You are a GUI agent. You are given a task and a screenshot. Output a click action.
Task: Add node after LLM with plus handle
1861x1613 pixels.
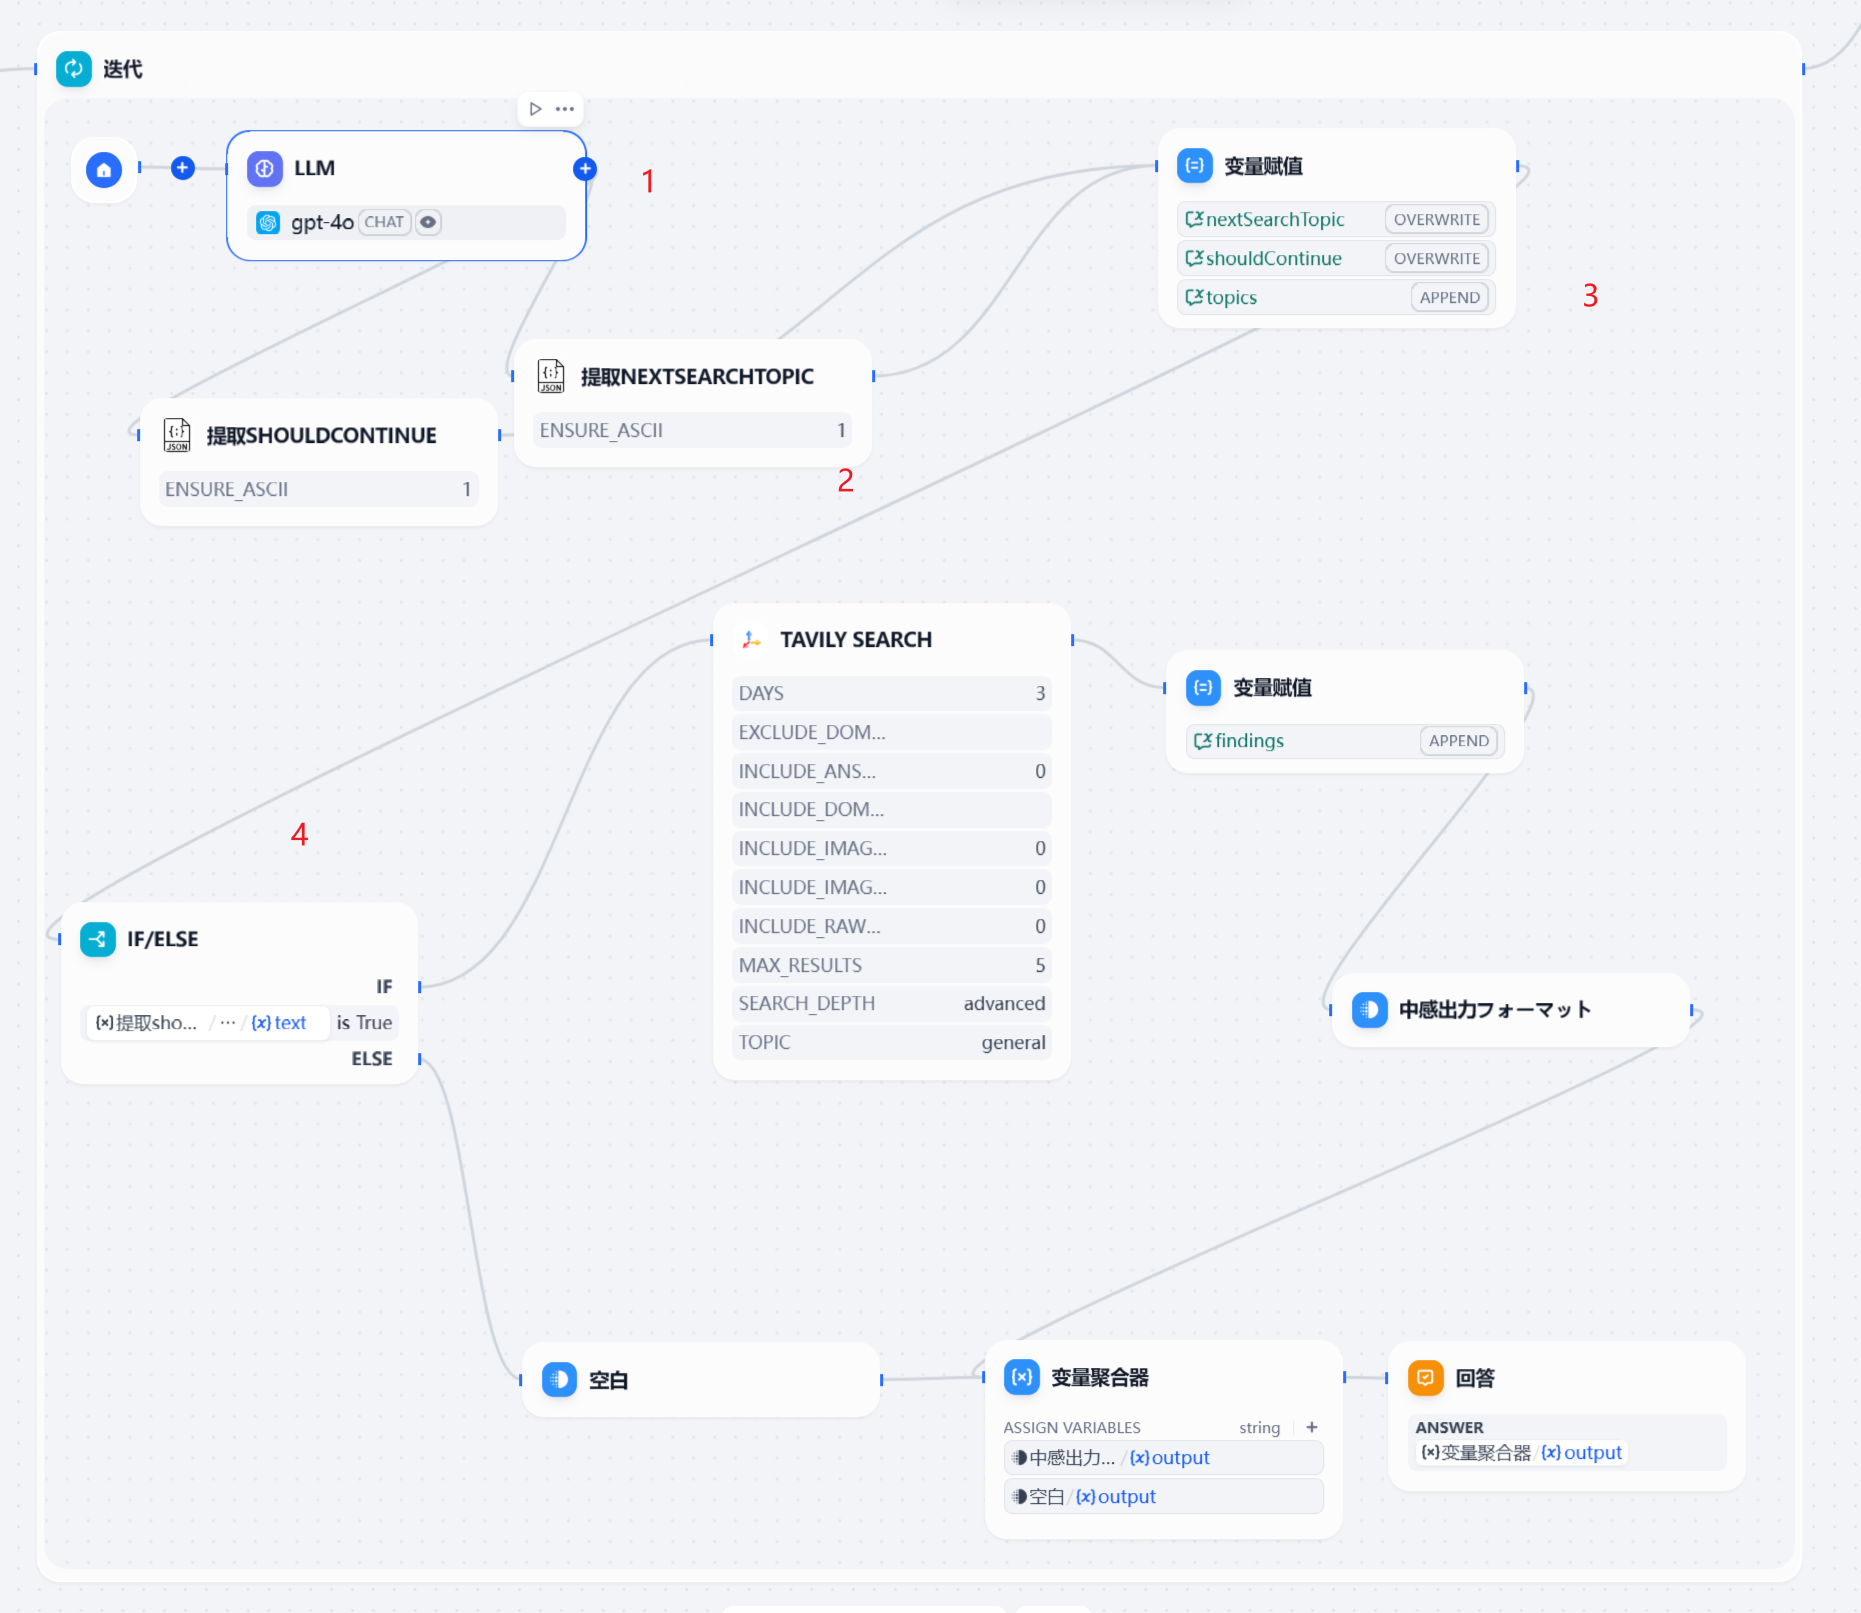coord(585,169)
